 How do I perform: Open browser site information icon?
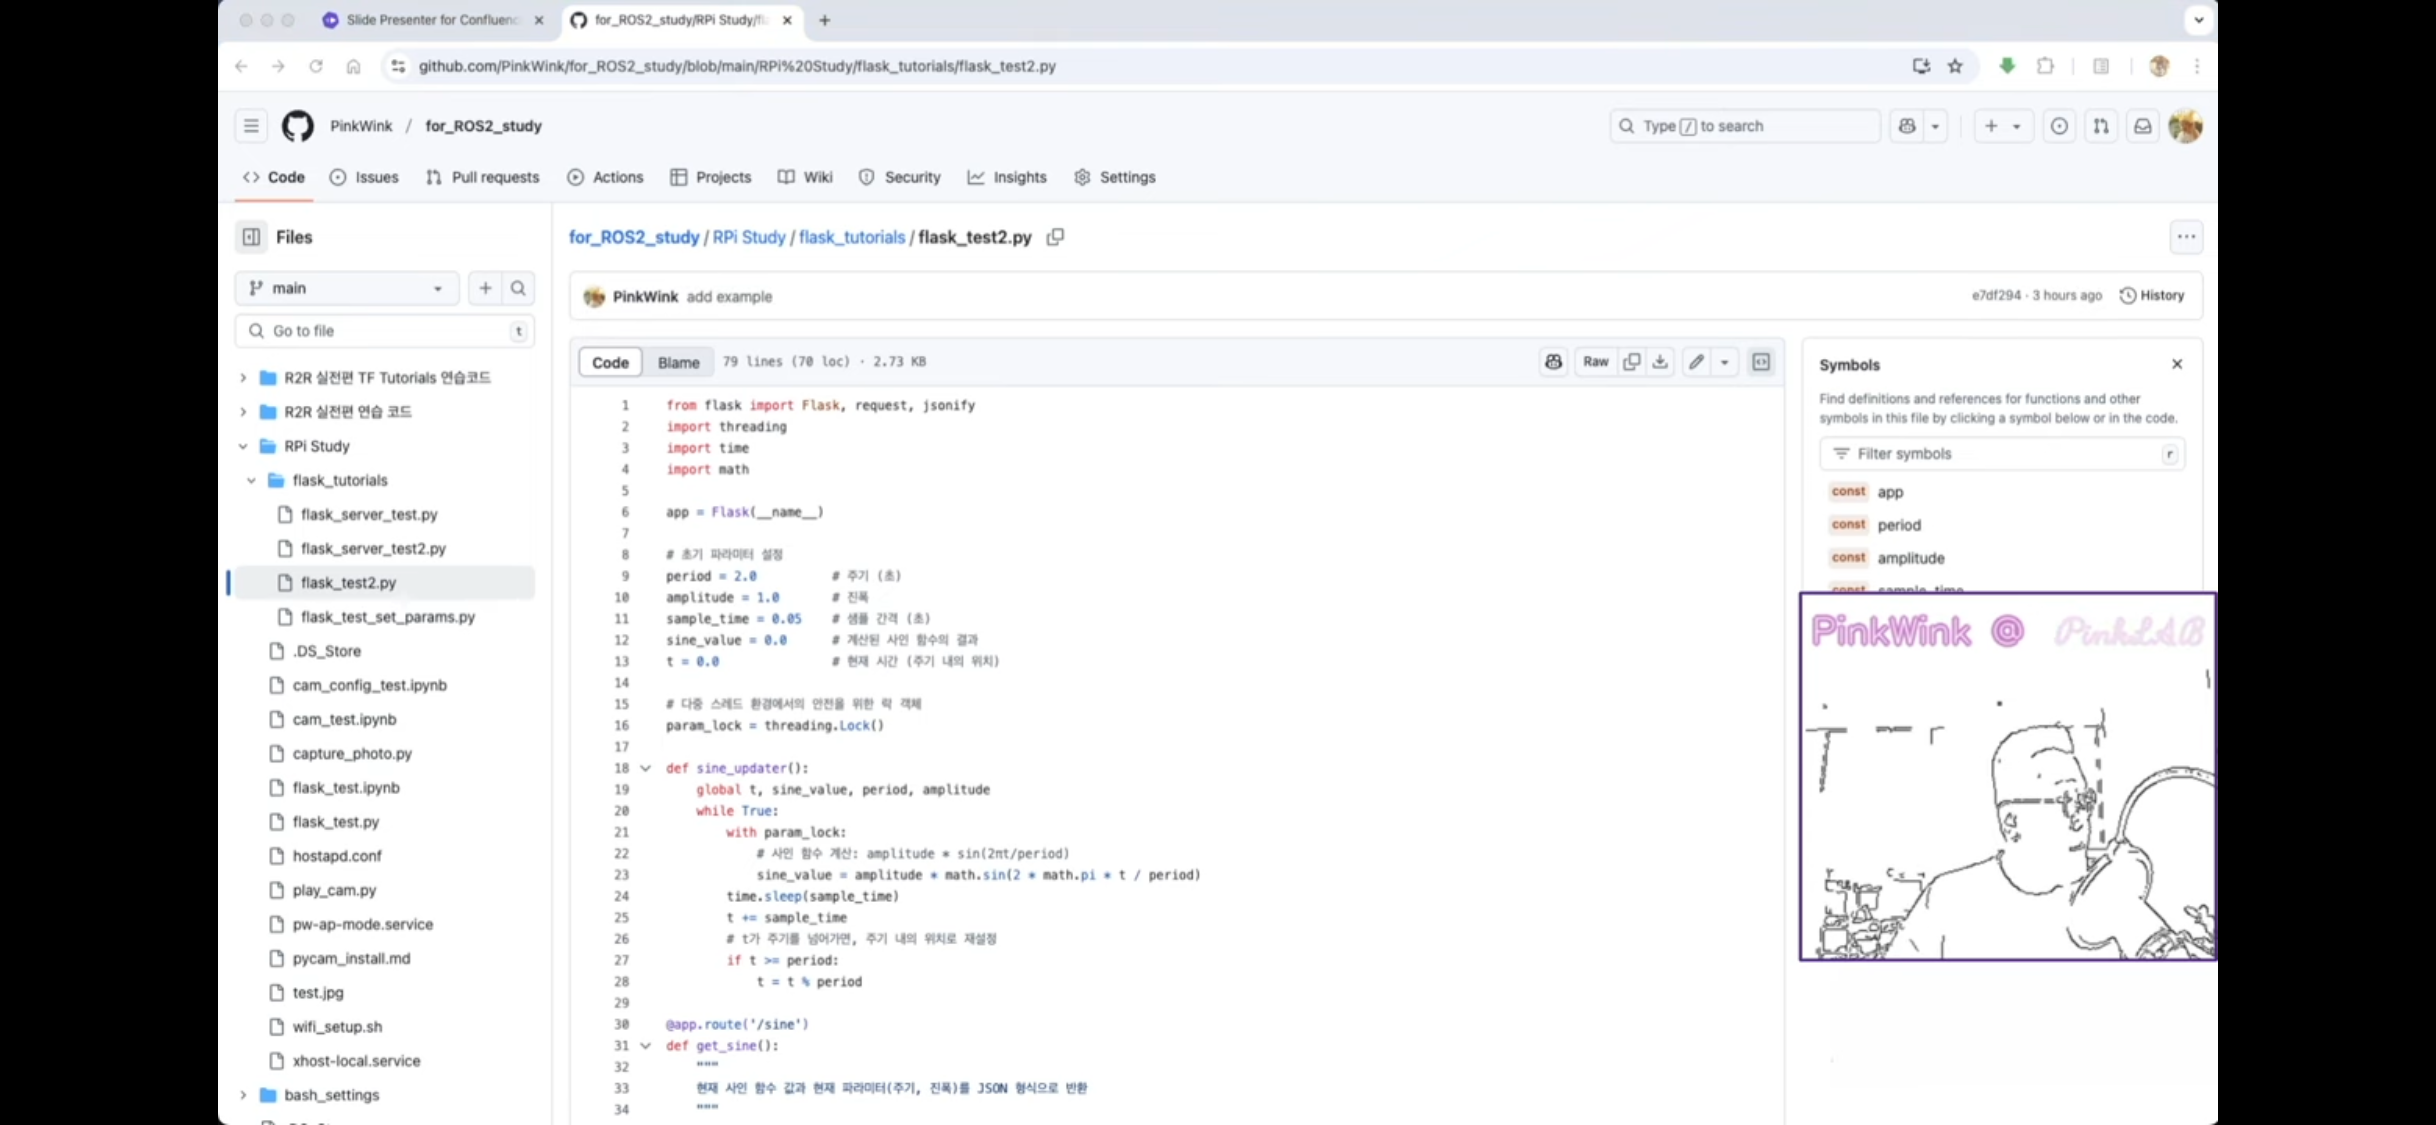coord(398,66)
